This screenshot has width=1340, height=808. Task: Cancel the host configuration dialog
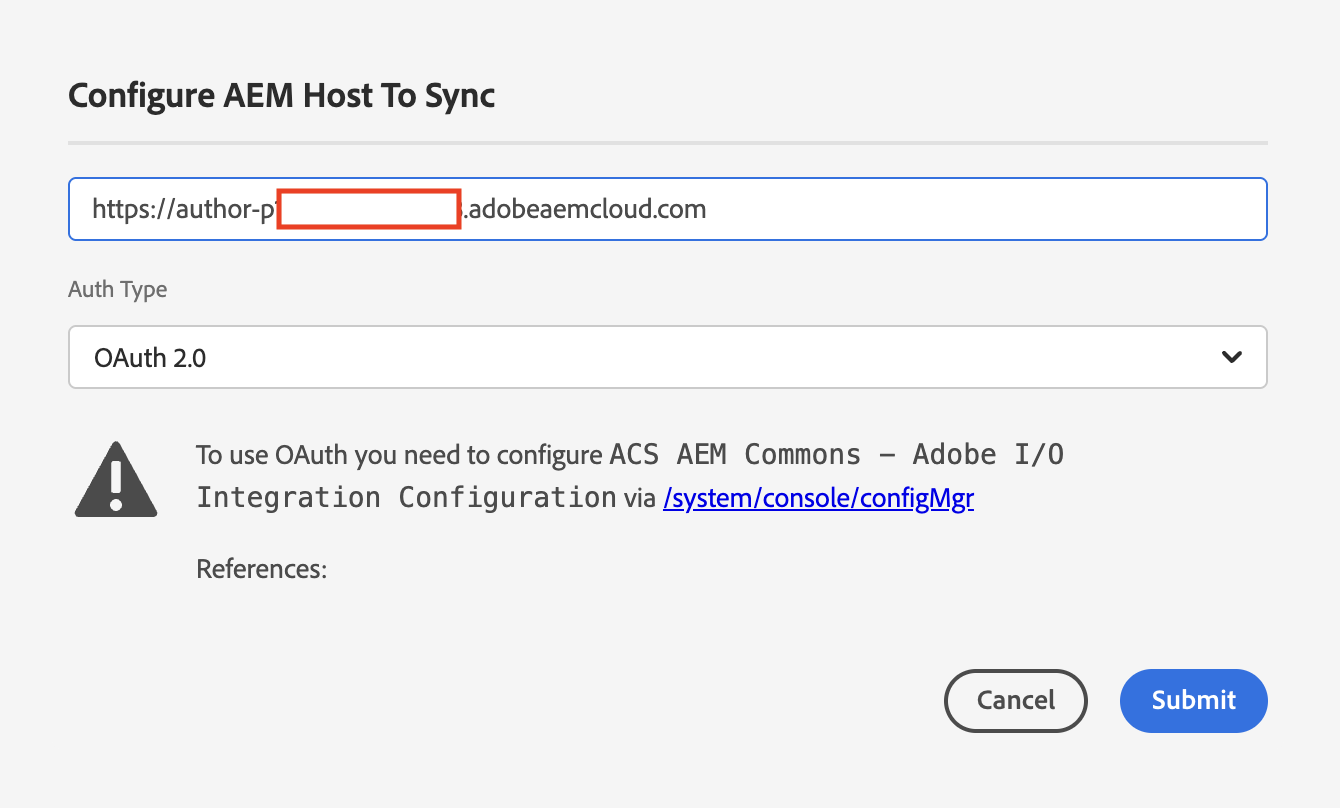1016,700
